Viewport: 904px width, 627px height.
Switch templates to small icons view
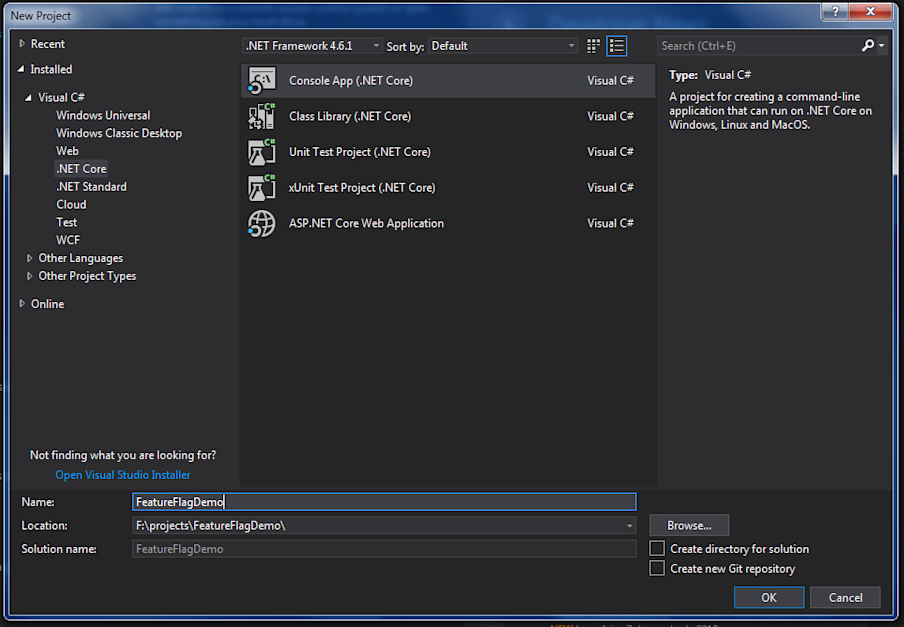(x=593, y=45)
